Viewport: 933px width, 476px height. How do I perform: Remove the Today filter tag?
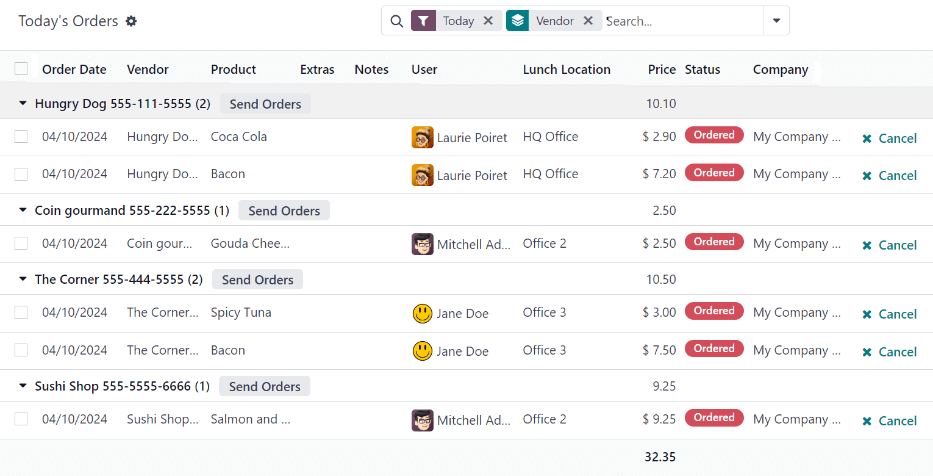tap(488, 21)
